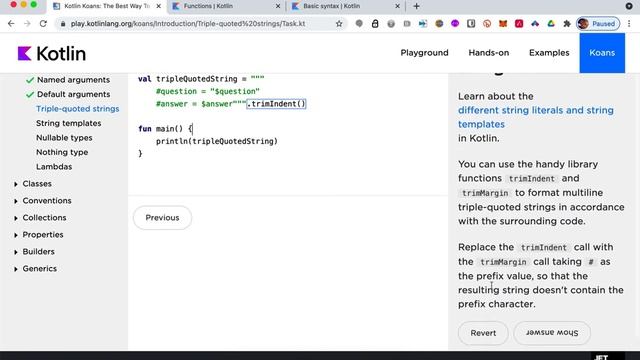Click the Show answer button
The height and width of the screenshot is (360, 640).
point(552,333)
